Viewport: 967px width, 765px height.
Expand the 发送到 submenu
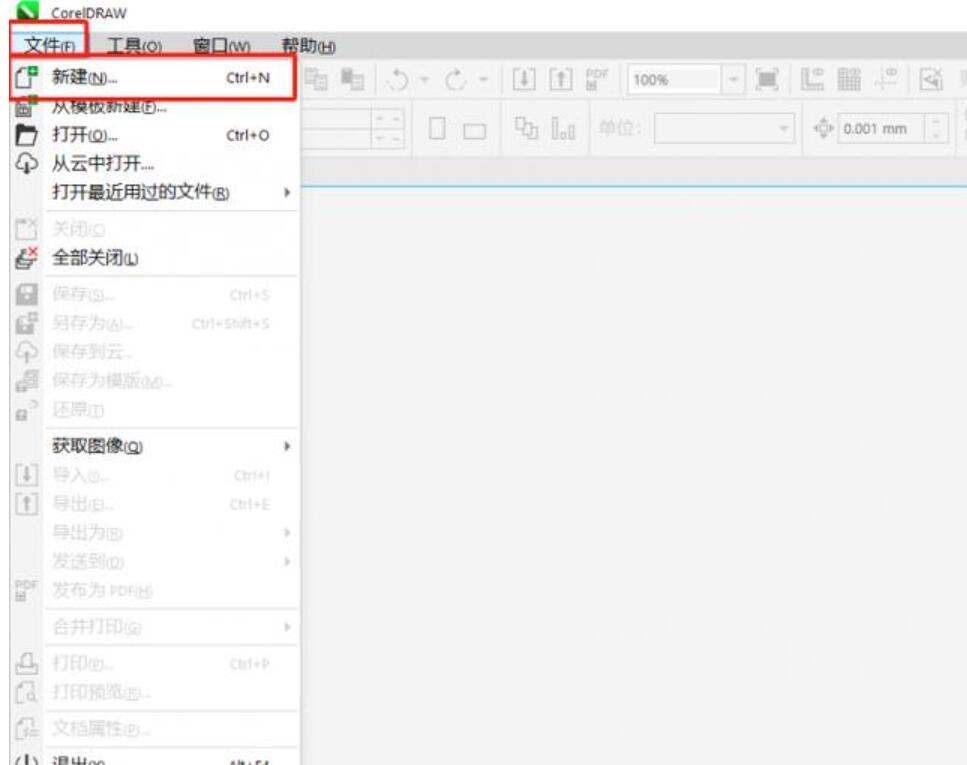click(x=287, y=561)
